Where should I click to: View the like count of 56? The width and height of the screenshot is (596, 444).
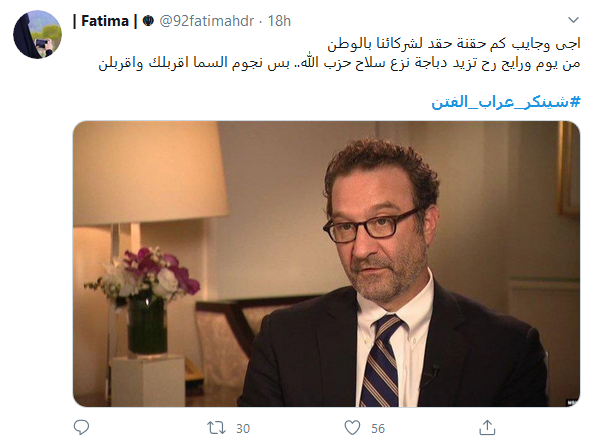[378, 428]
